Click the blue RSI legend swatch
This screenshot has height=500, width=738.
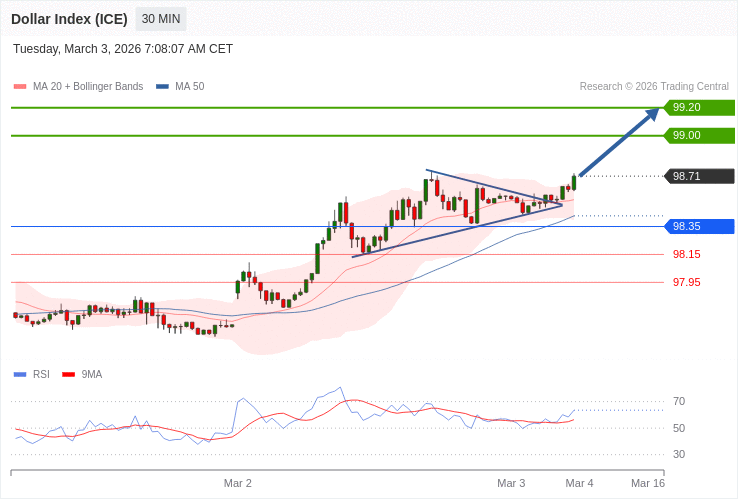(20, 375)
